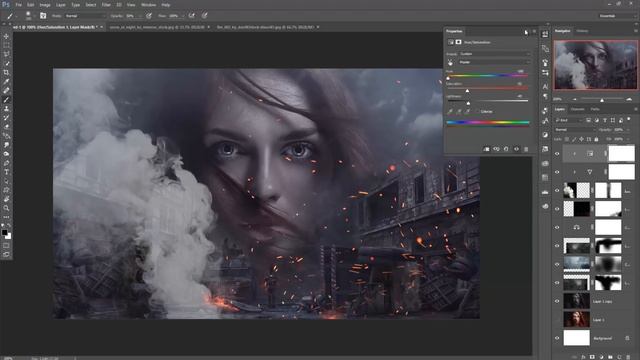Image resolution: width=640 pixels, height=360 pixels.
Task: Select the Crop tool
Action: point(6,73)
